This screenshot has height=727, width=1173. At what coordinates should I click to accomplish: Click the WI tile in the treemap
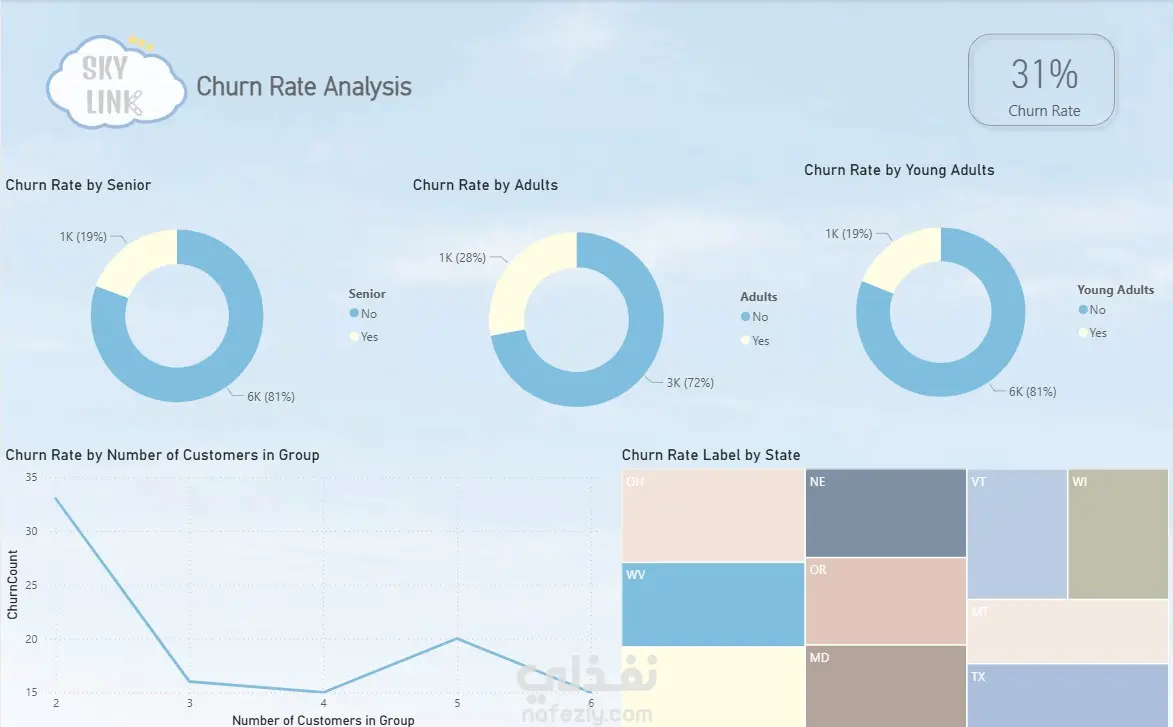point(1118,534)
